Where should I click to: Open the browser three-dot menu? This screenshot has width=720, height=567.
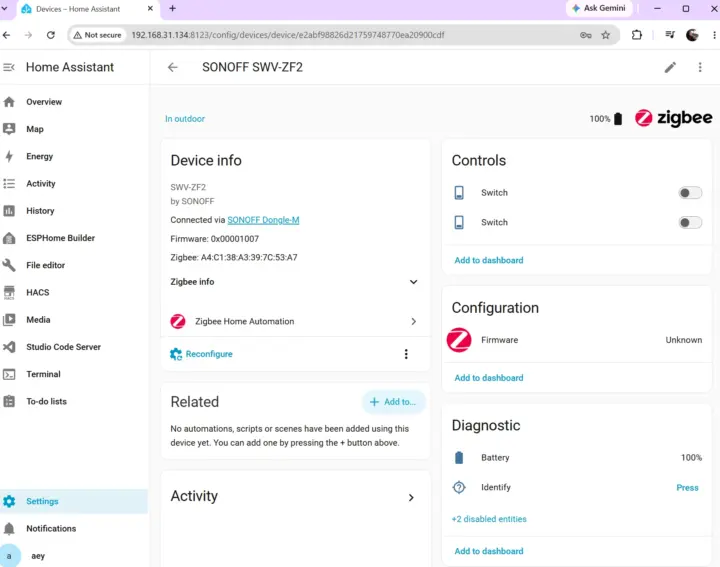click(714, 35)
